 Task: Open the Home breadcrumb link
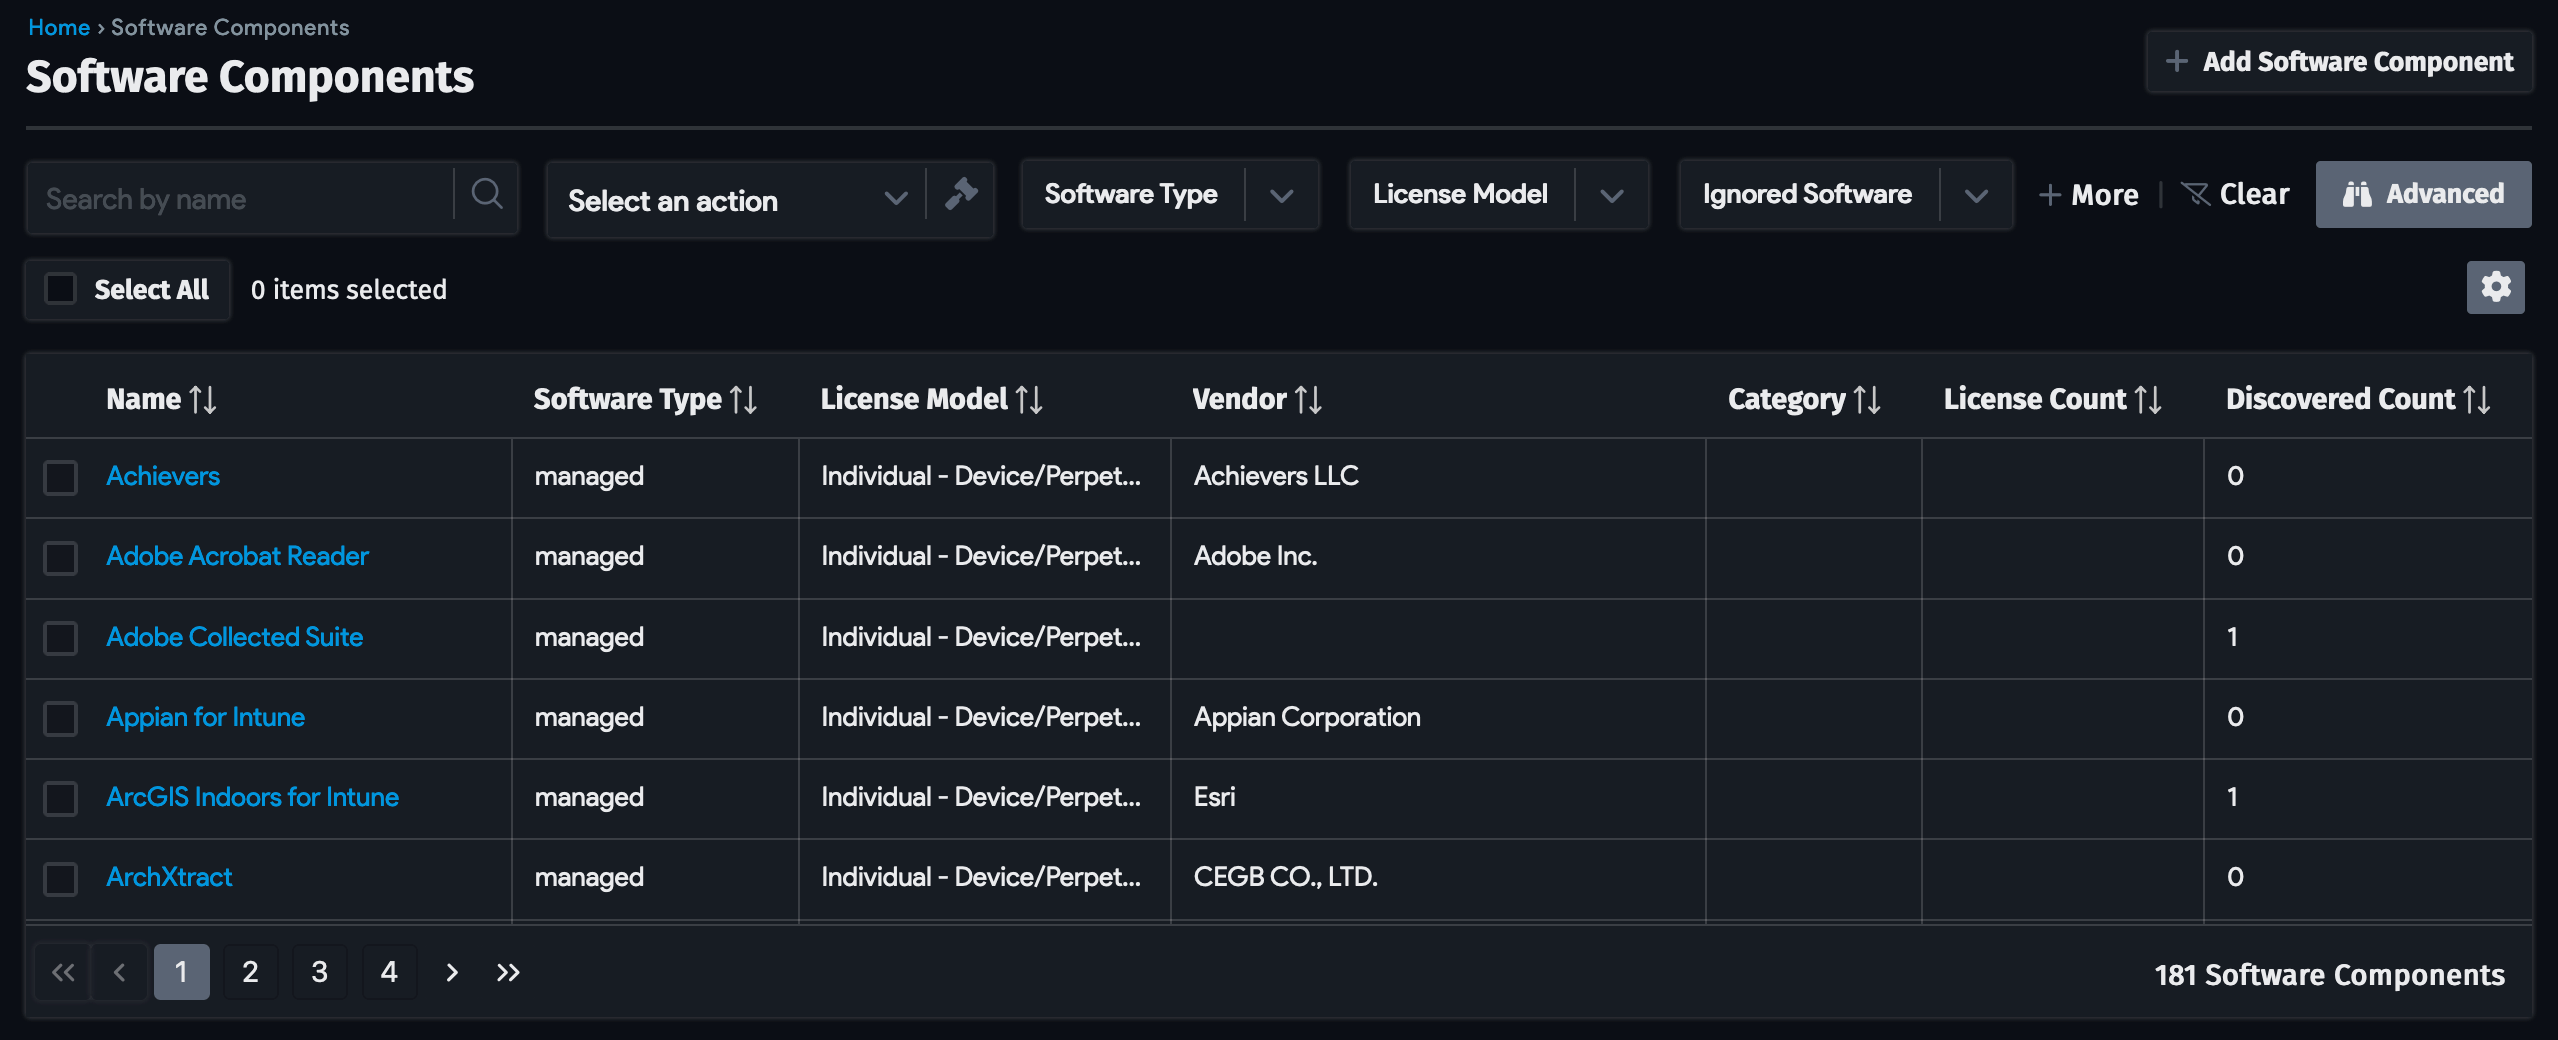pos(59,27)
